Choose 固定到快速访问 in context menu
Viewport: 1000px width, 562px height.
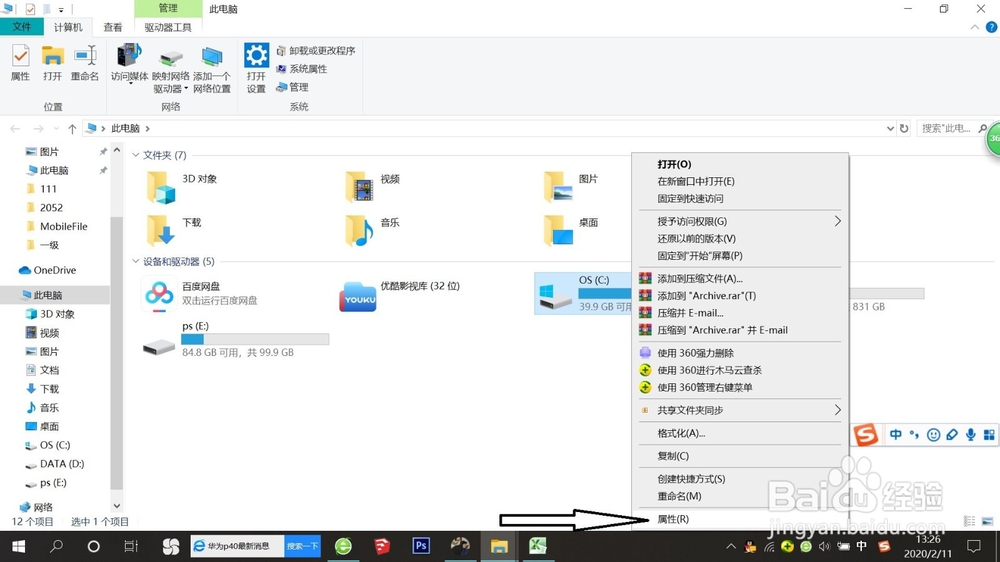coord(740,198)
